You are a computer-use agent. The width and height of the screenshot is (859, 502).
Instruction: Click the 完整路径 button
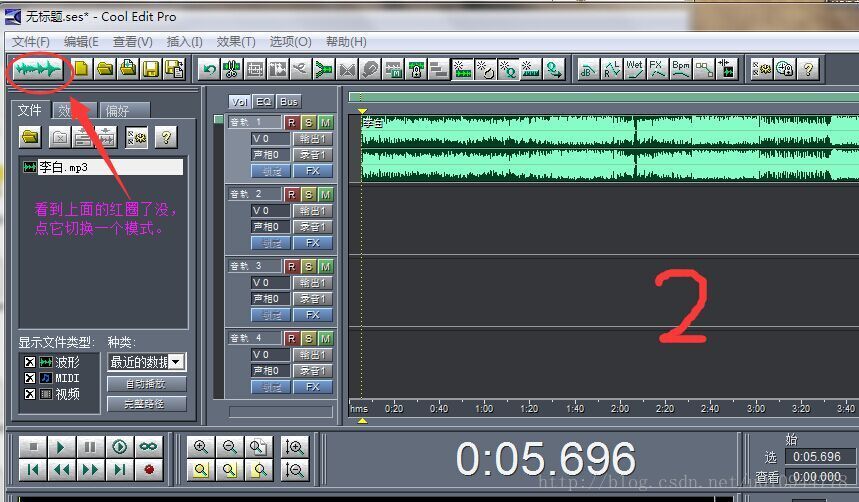[146, 404]
